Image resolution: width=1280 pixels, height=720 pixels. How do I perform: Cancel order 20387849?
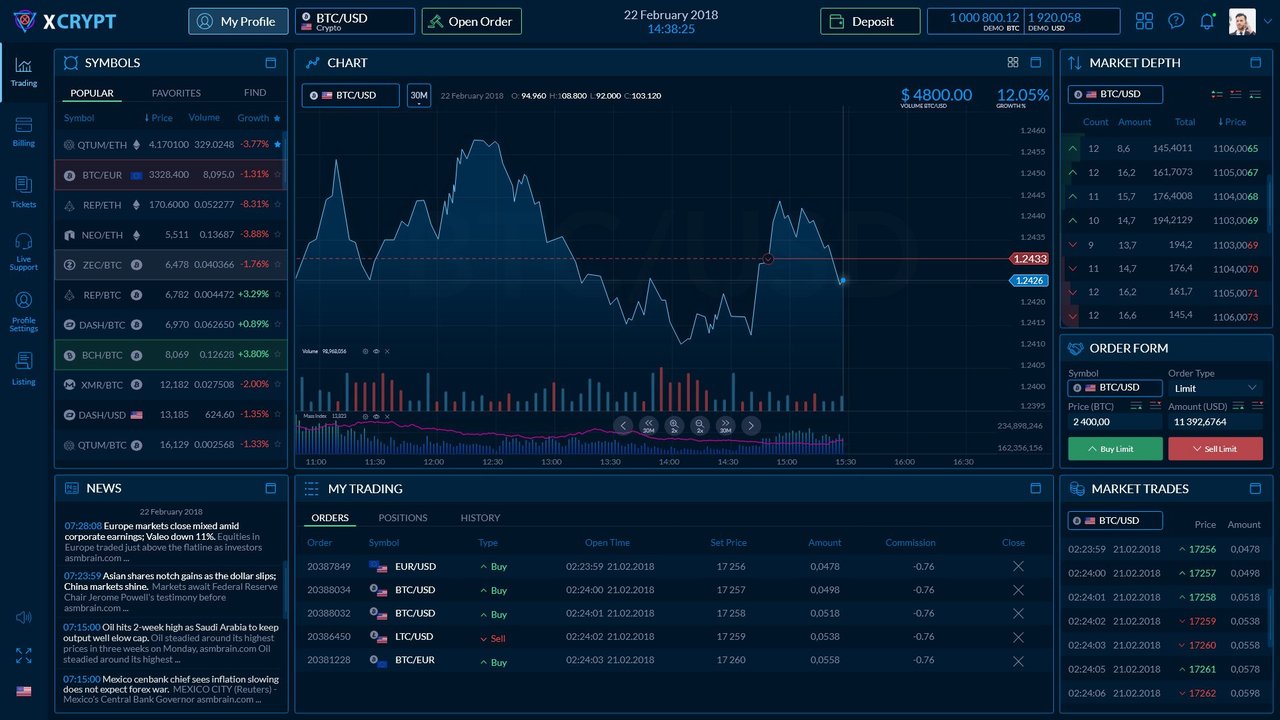[x=1018, y=566]
